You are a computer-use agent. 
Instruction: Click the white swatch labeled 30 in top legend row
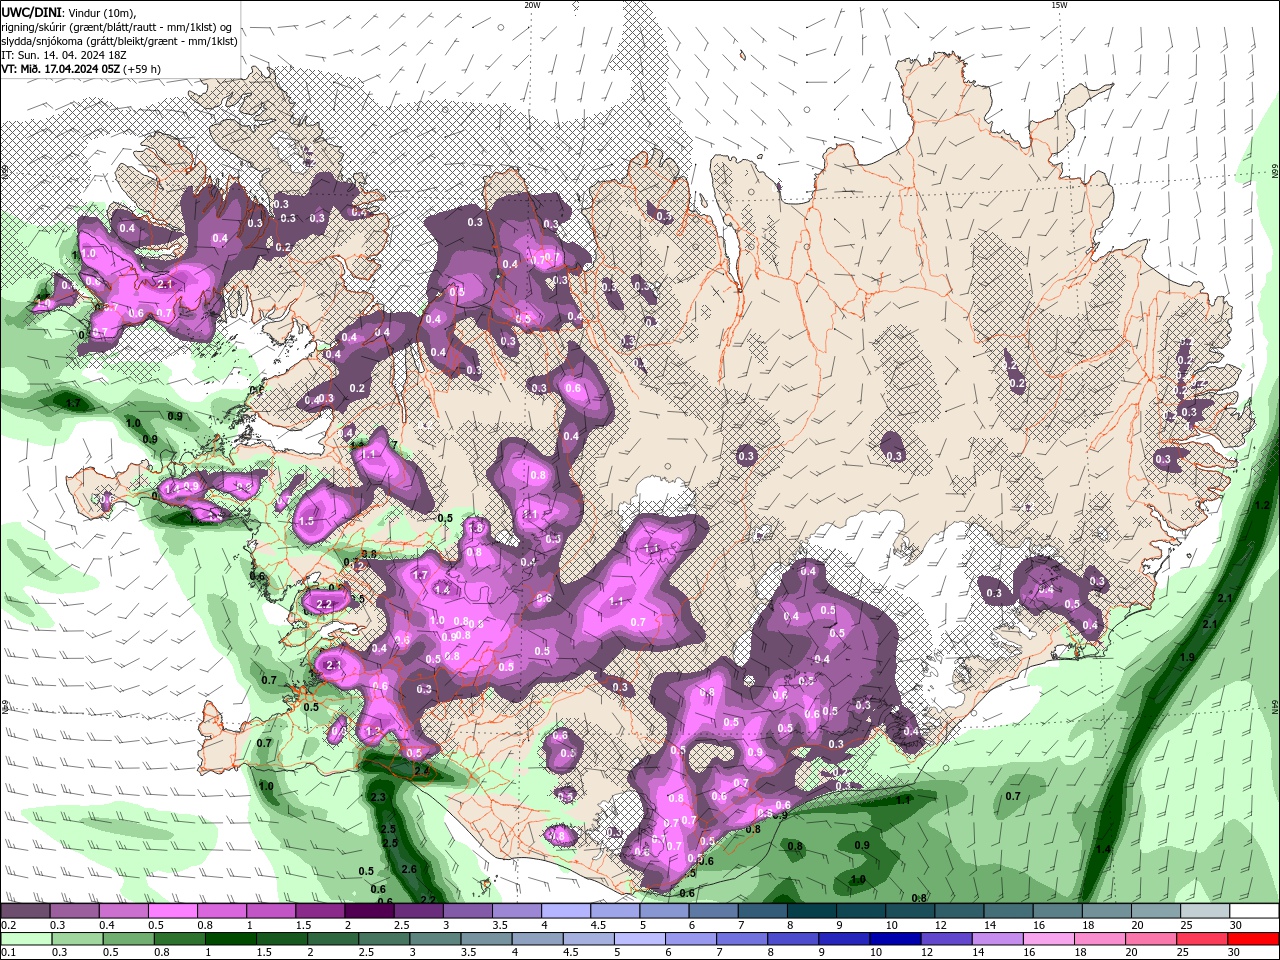(1253, 911)
